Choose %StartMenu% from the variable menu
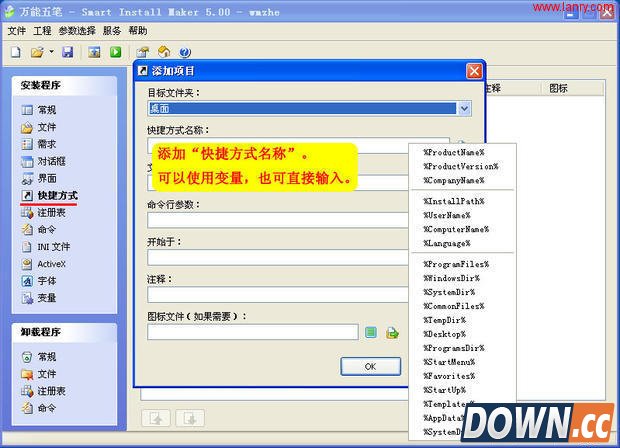 [449, 362]
